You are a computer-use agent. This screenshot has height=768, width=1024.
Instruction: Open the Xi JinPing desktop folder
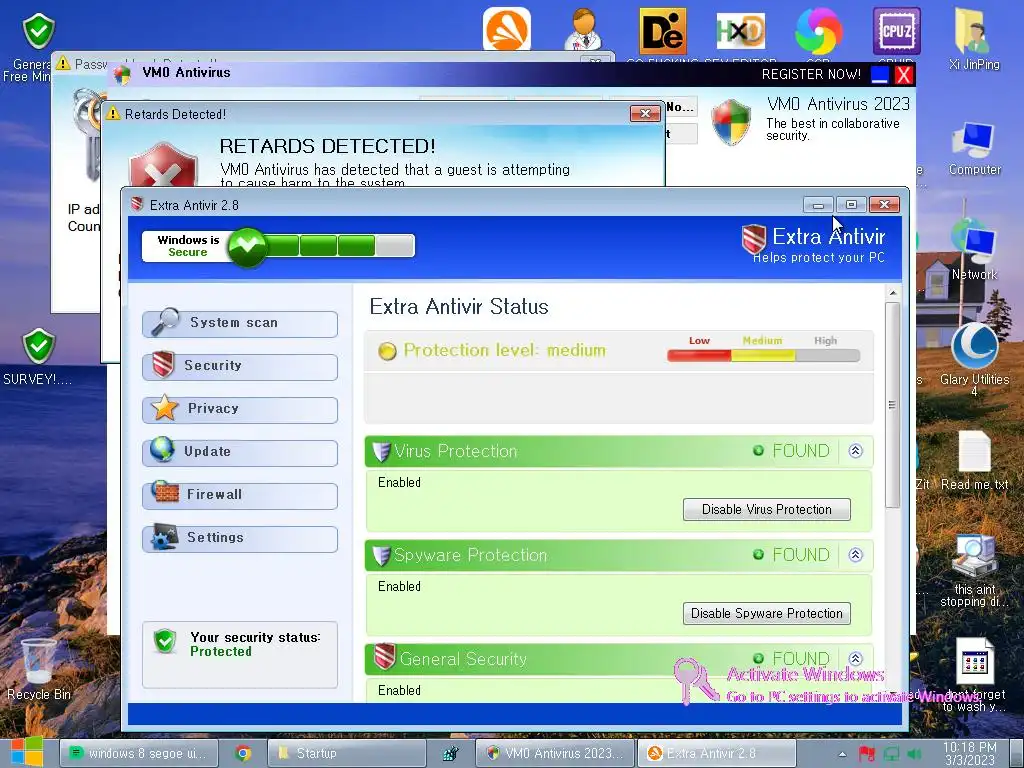click(x=974, y=39)
